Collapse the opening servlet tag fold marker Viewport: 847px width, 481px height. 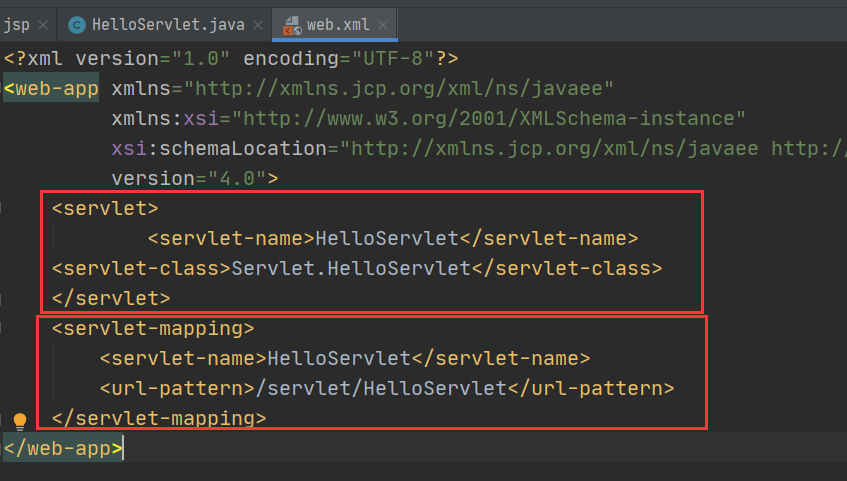tap(2, 208)
